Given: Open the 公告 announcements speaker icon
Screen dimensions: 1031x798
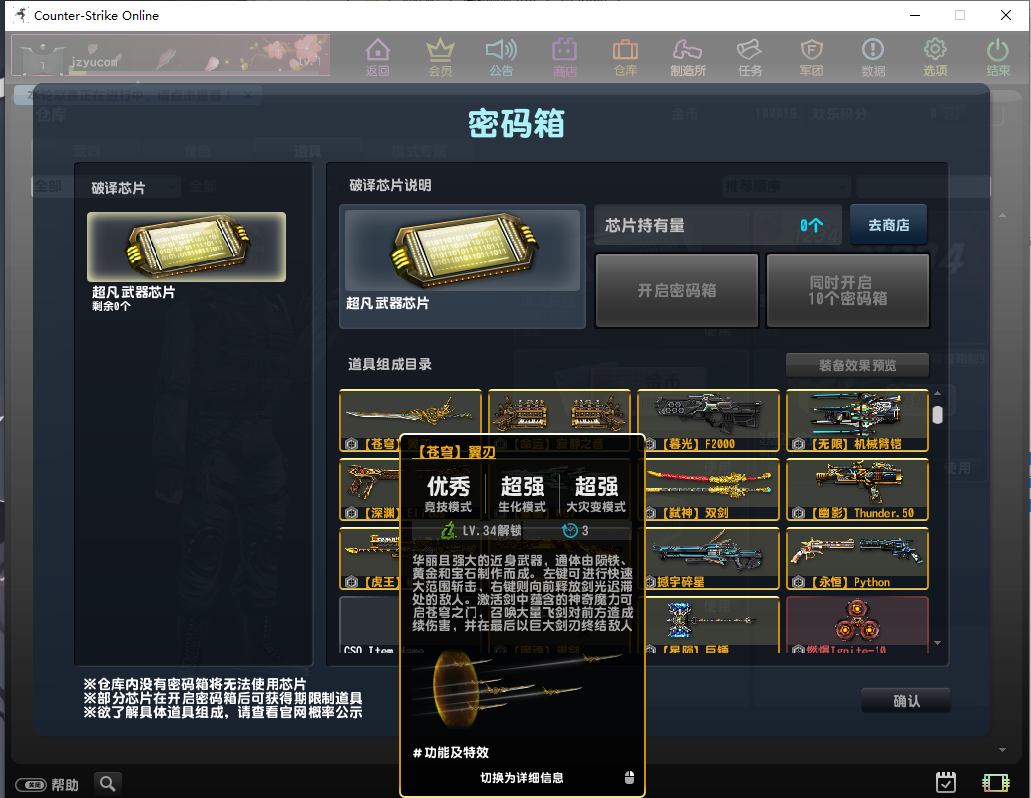Looking at the screenshot, I should coord(501,55).
